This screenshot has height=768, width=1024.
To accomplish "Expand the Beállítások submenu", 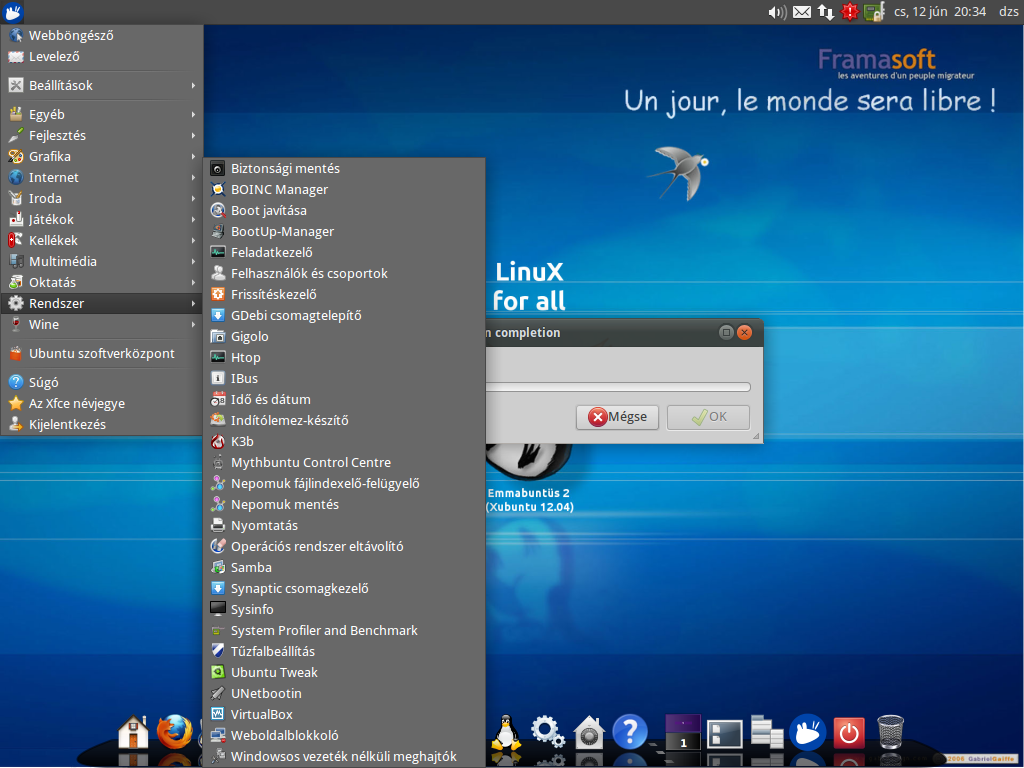I will point(102,85).
